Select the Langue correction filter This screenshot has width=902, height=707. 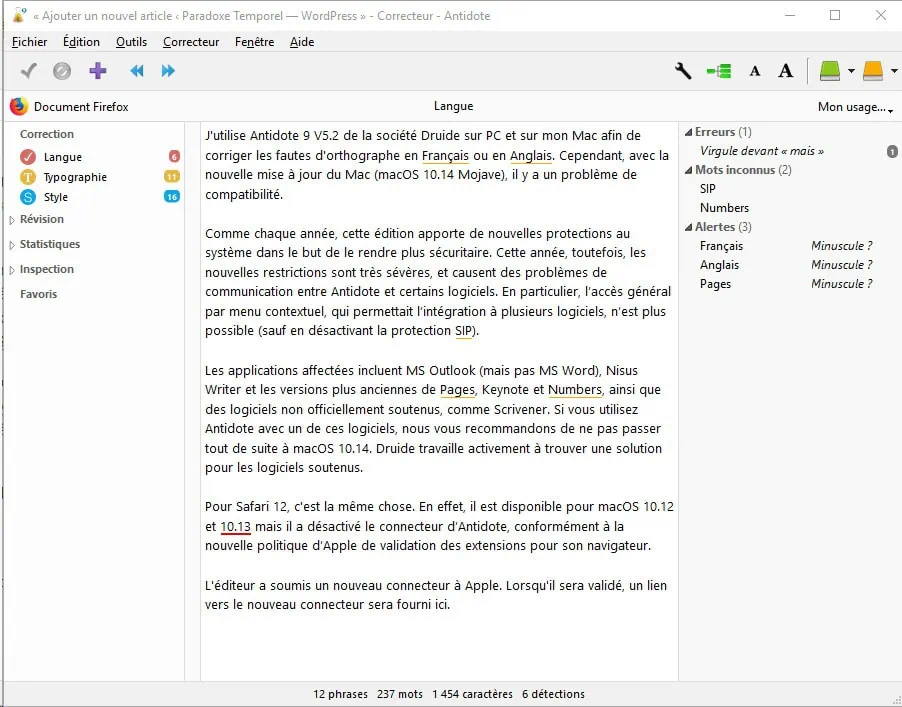tap(62, 157)
